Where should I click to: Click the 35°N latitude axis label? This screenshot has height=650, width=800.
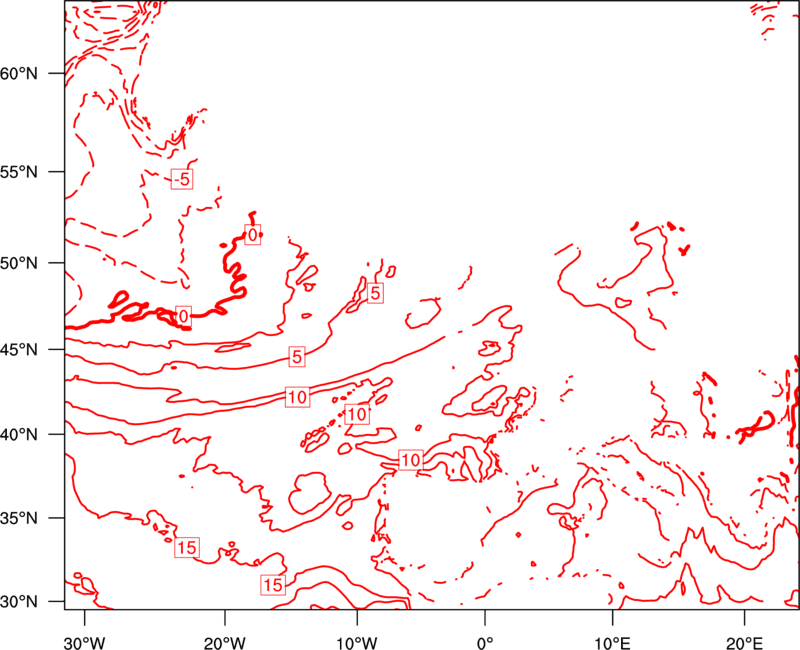click(19, 518)
